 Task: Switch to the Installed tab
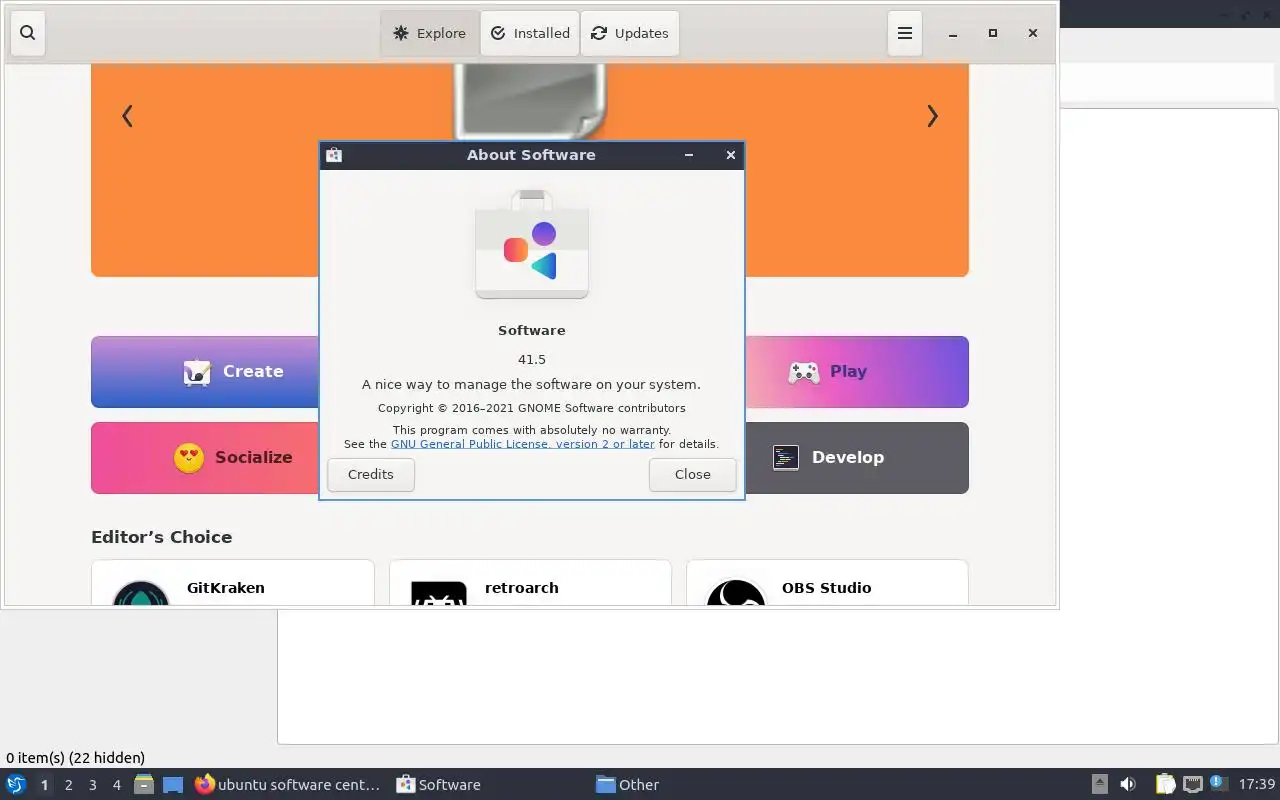tap(530, 33)
